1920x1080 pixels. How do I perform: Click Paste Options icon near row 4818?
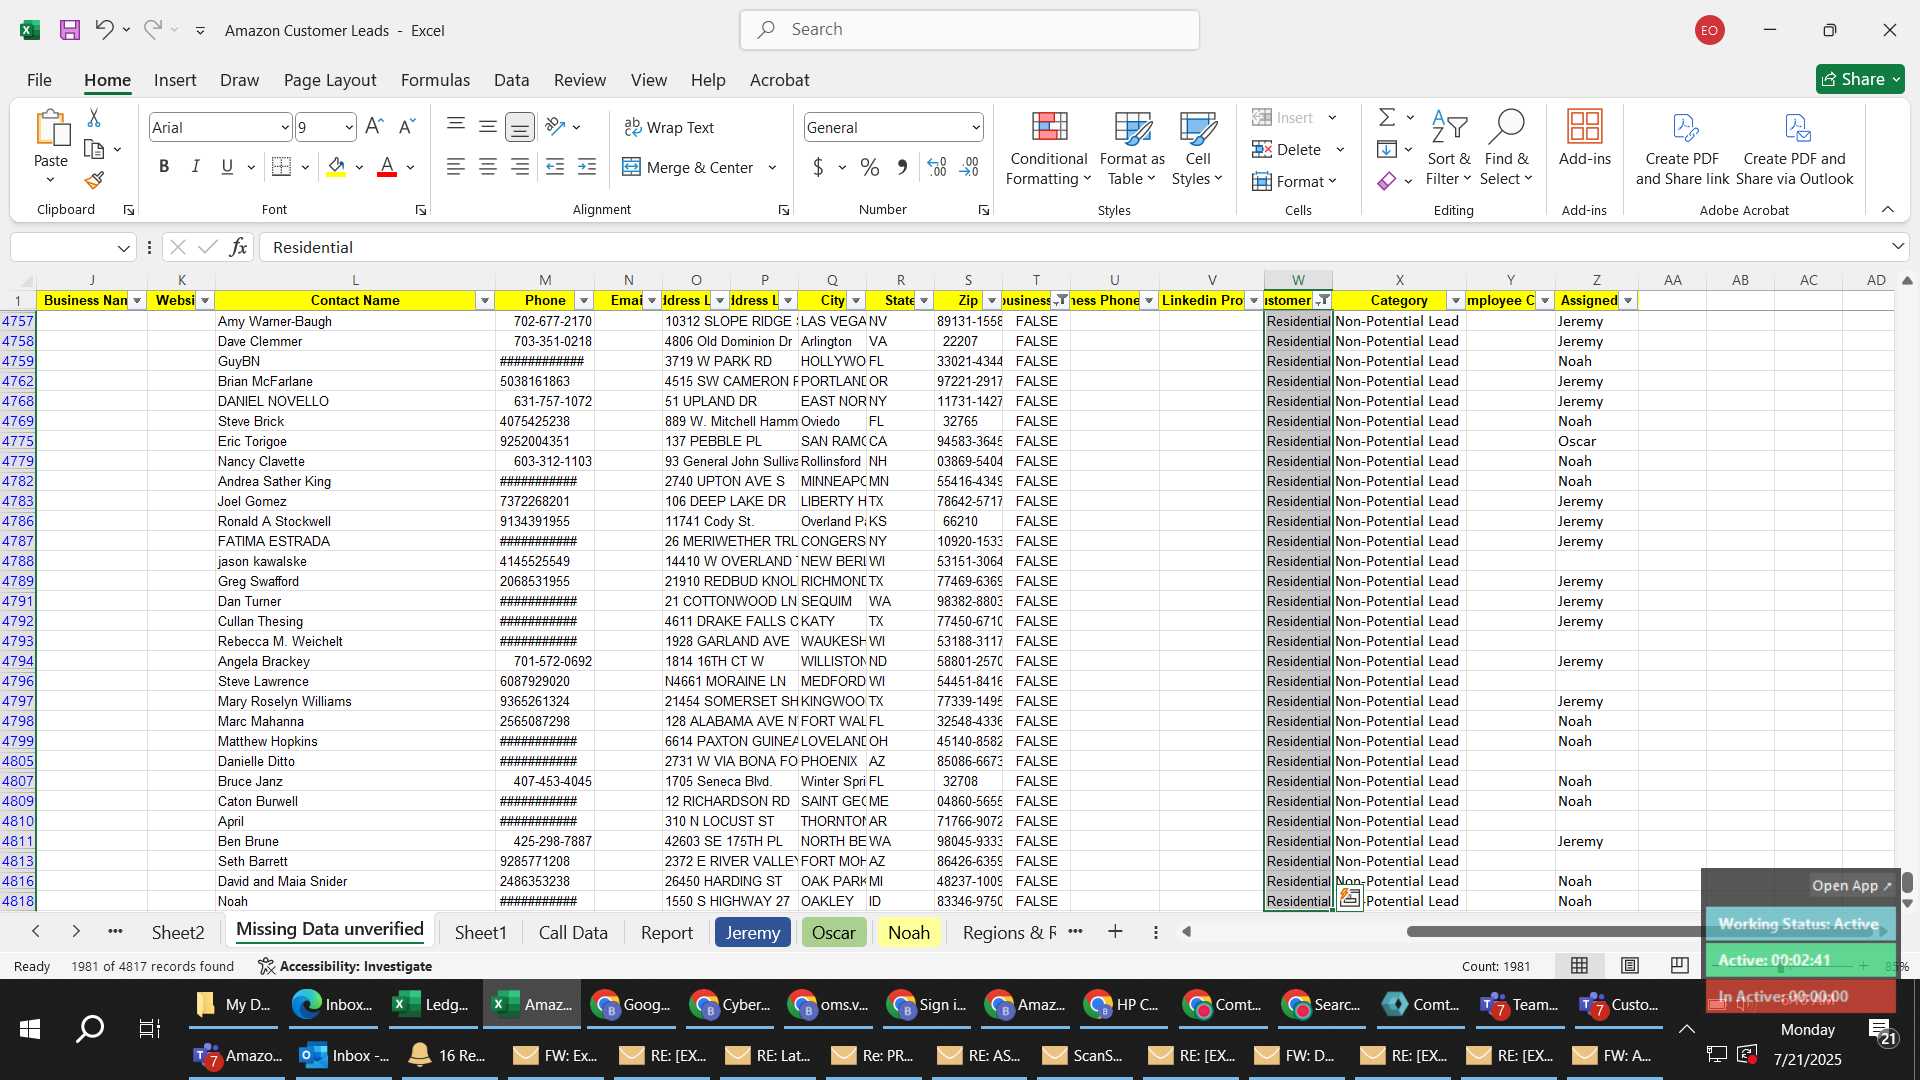(1349, 897)
